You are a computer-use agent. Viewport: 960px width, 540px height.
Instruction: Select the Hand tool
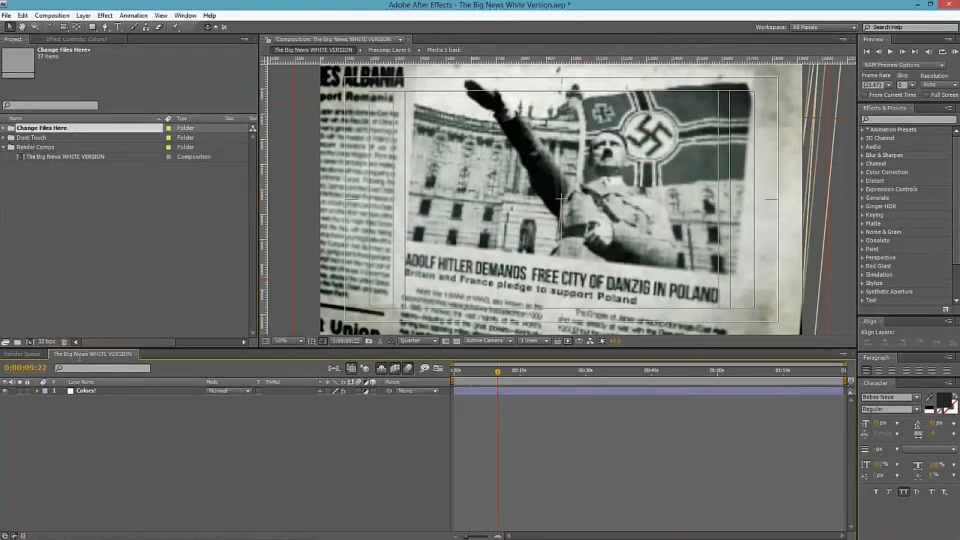(22, 27)
